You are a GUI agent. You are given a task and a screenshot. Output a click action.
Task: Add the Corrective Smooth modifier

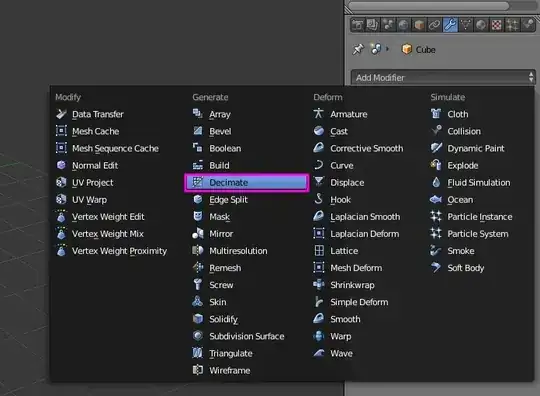(x=358, y=148)
